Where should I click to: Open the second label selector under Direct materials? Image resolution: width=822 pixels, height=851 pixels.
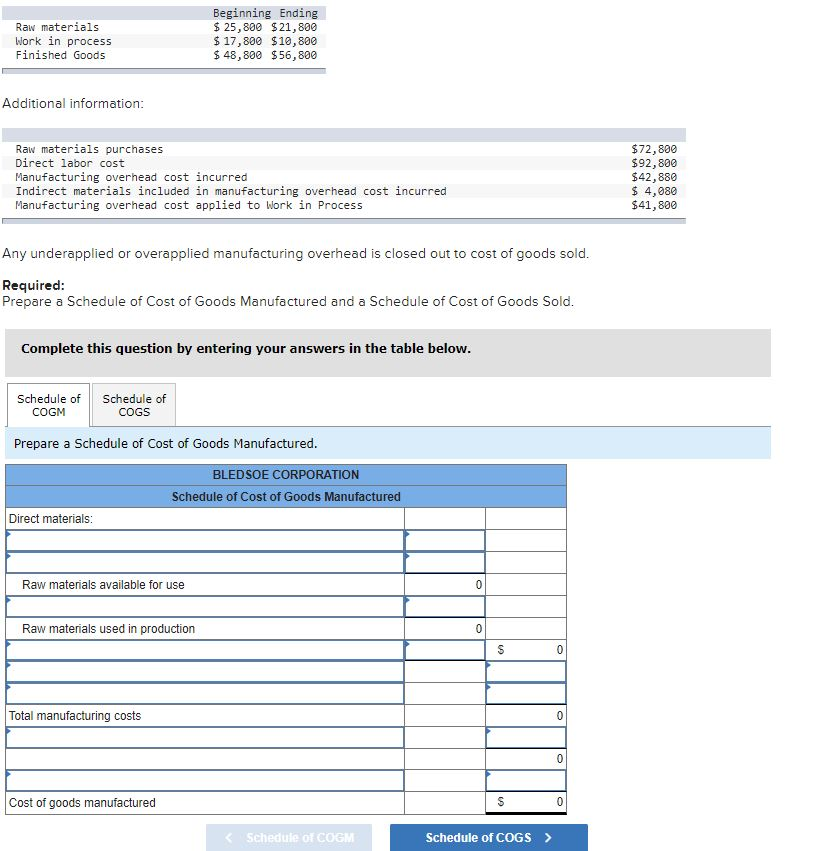200,563
